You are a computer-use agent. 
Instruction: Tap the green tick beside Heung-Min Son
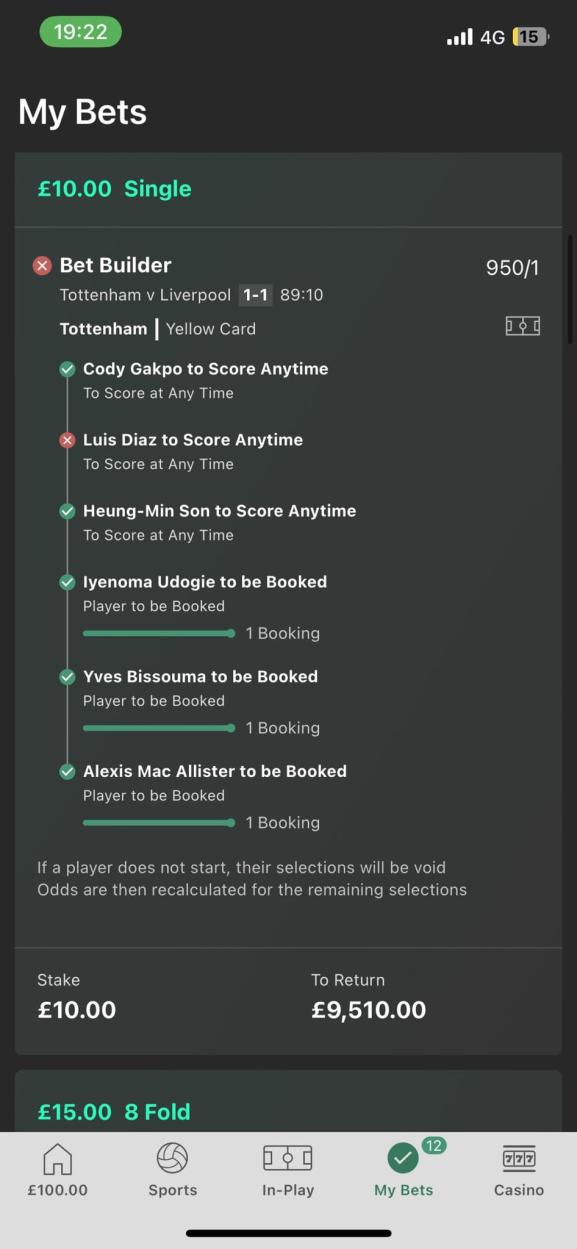point(67,511)
